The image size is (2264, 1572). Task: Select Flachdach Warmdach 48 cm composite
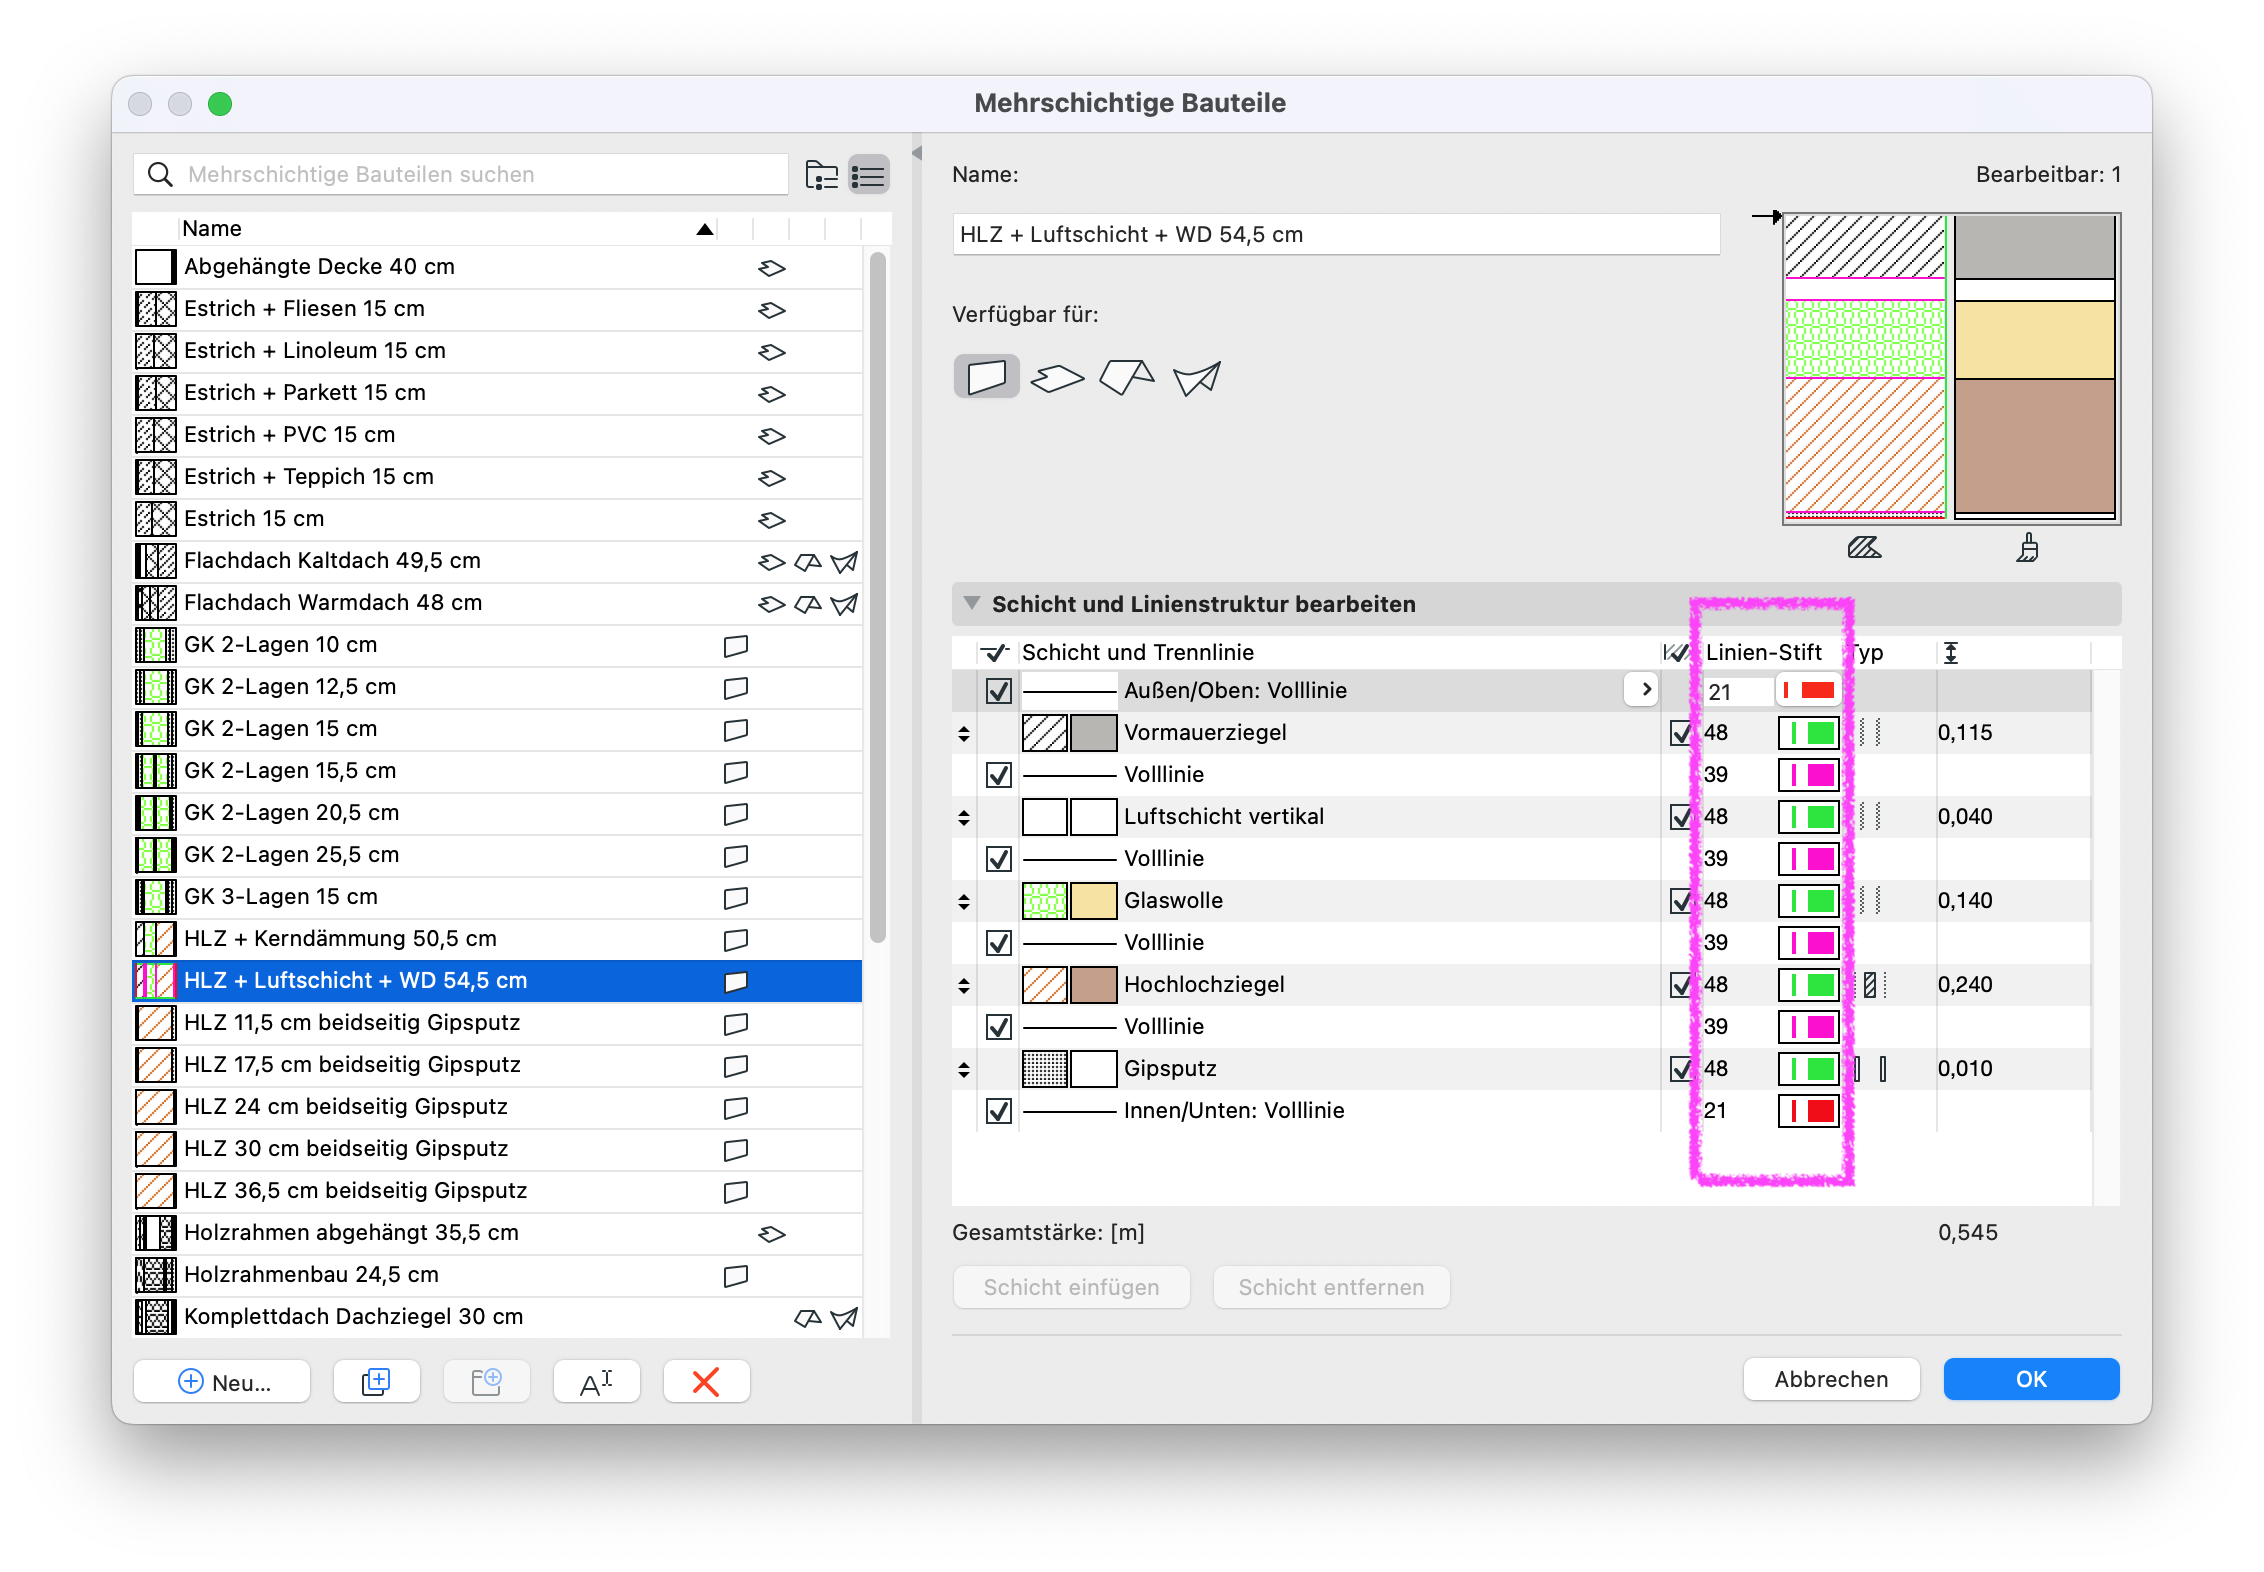[x=498, y=603]
